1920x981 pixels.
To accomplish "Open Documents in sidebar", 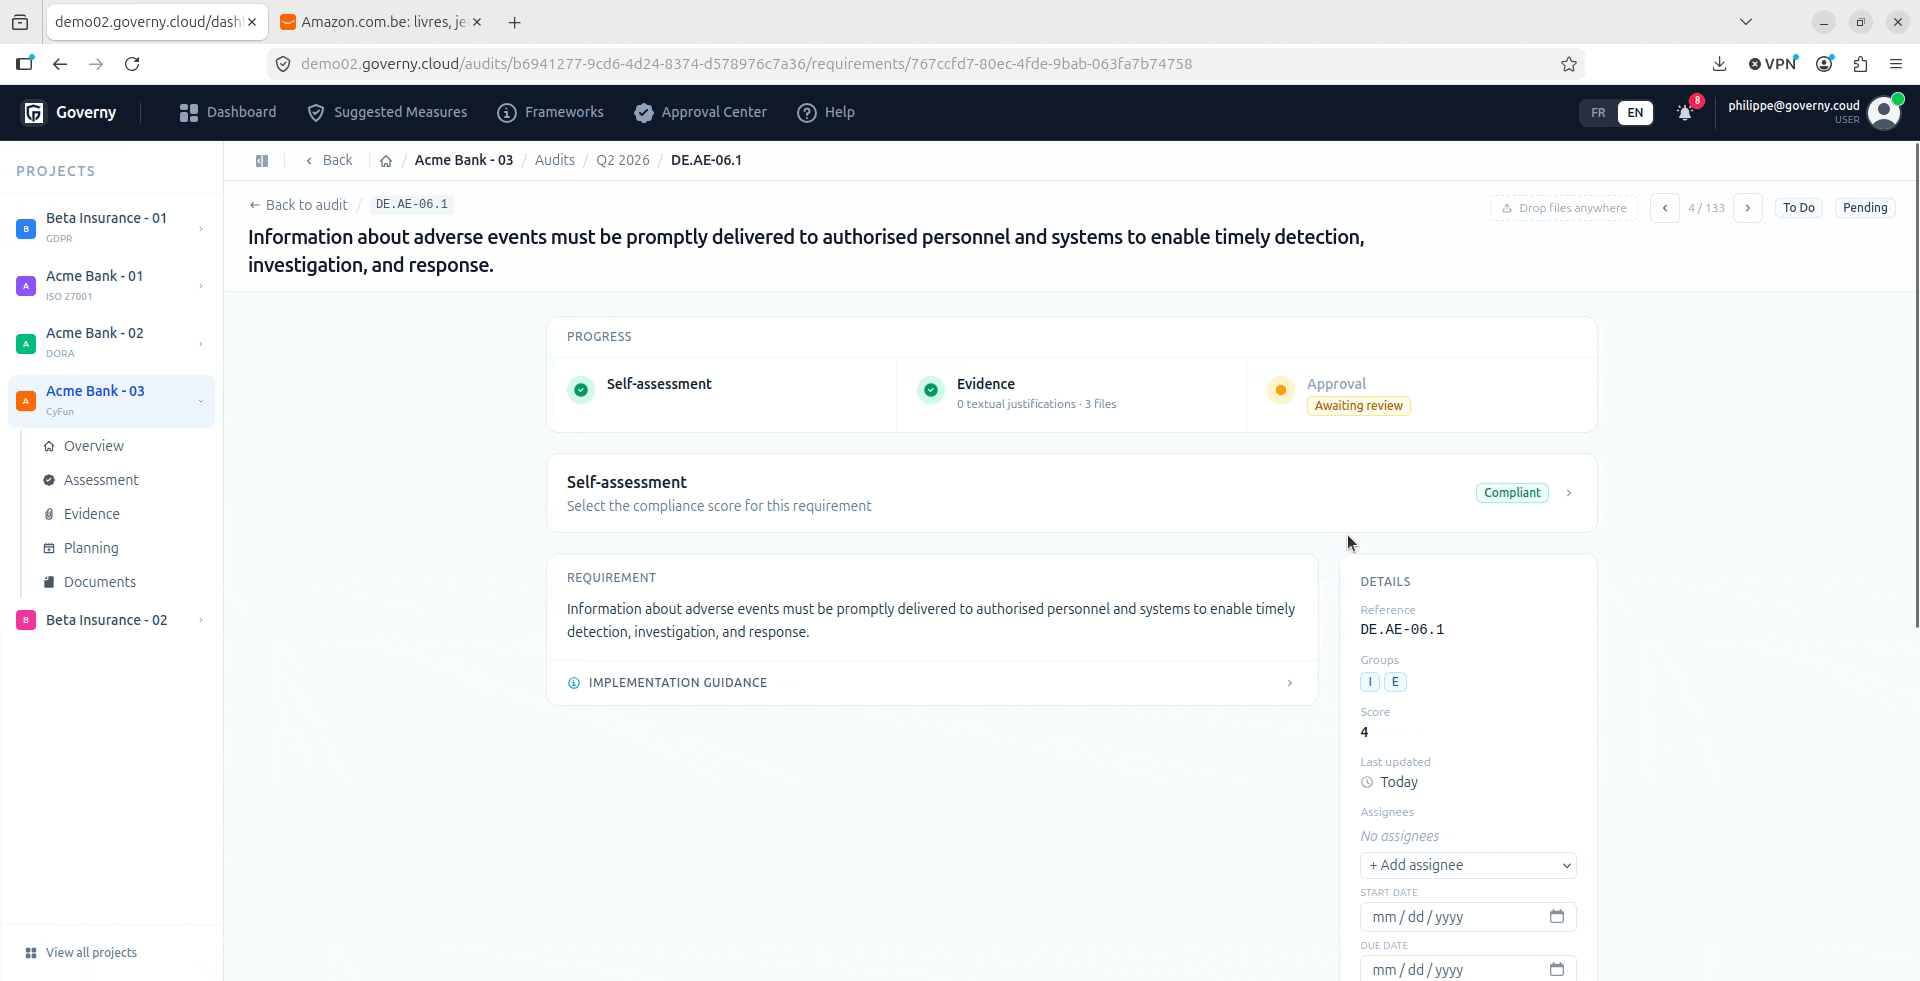I will pos(100,582).
